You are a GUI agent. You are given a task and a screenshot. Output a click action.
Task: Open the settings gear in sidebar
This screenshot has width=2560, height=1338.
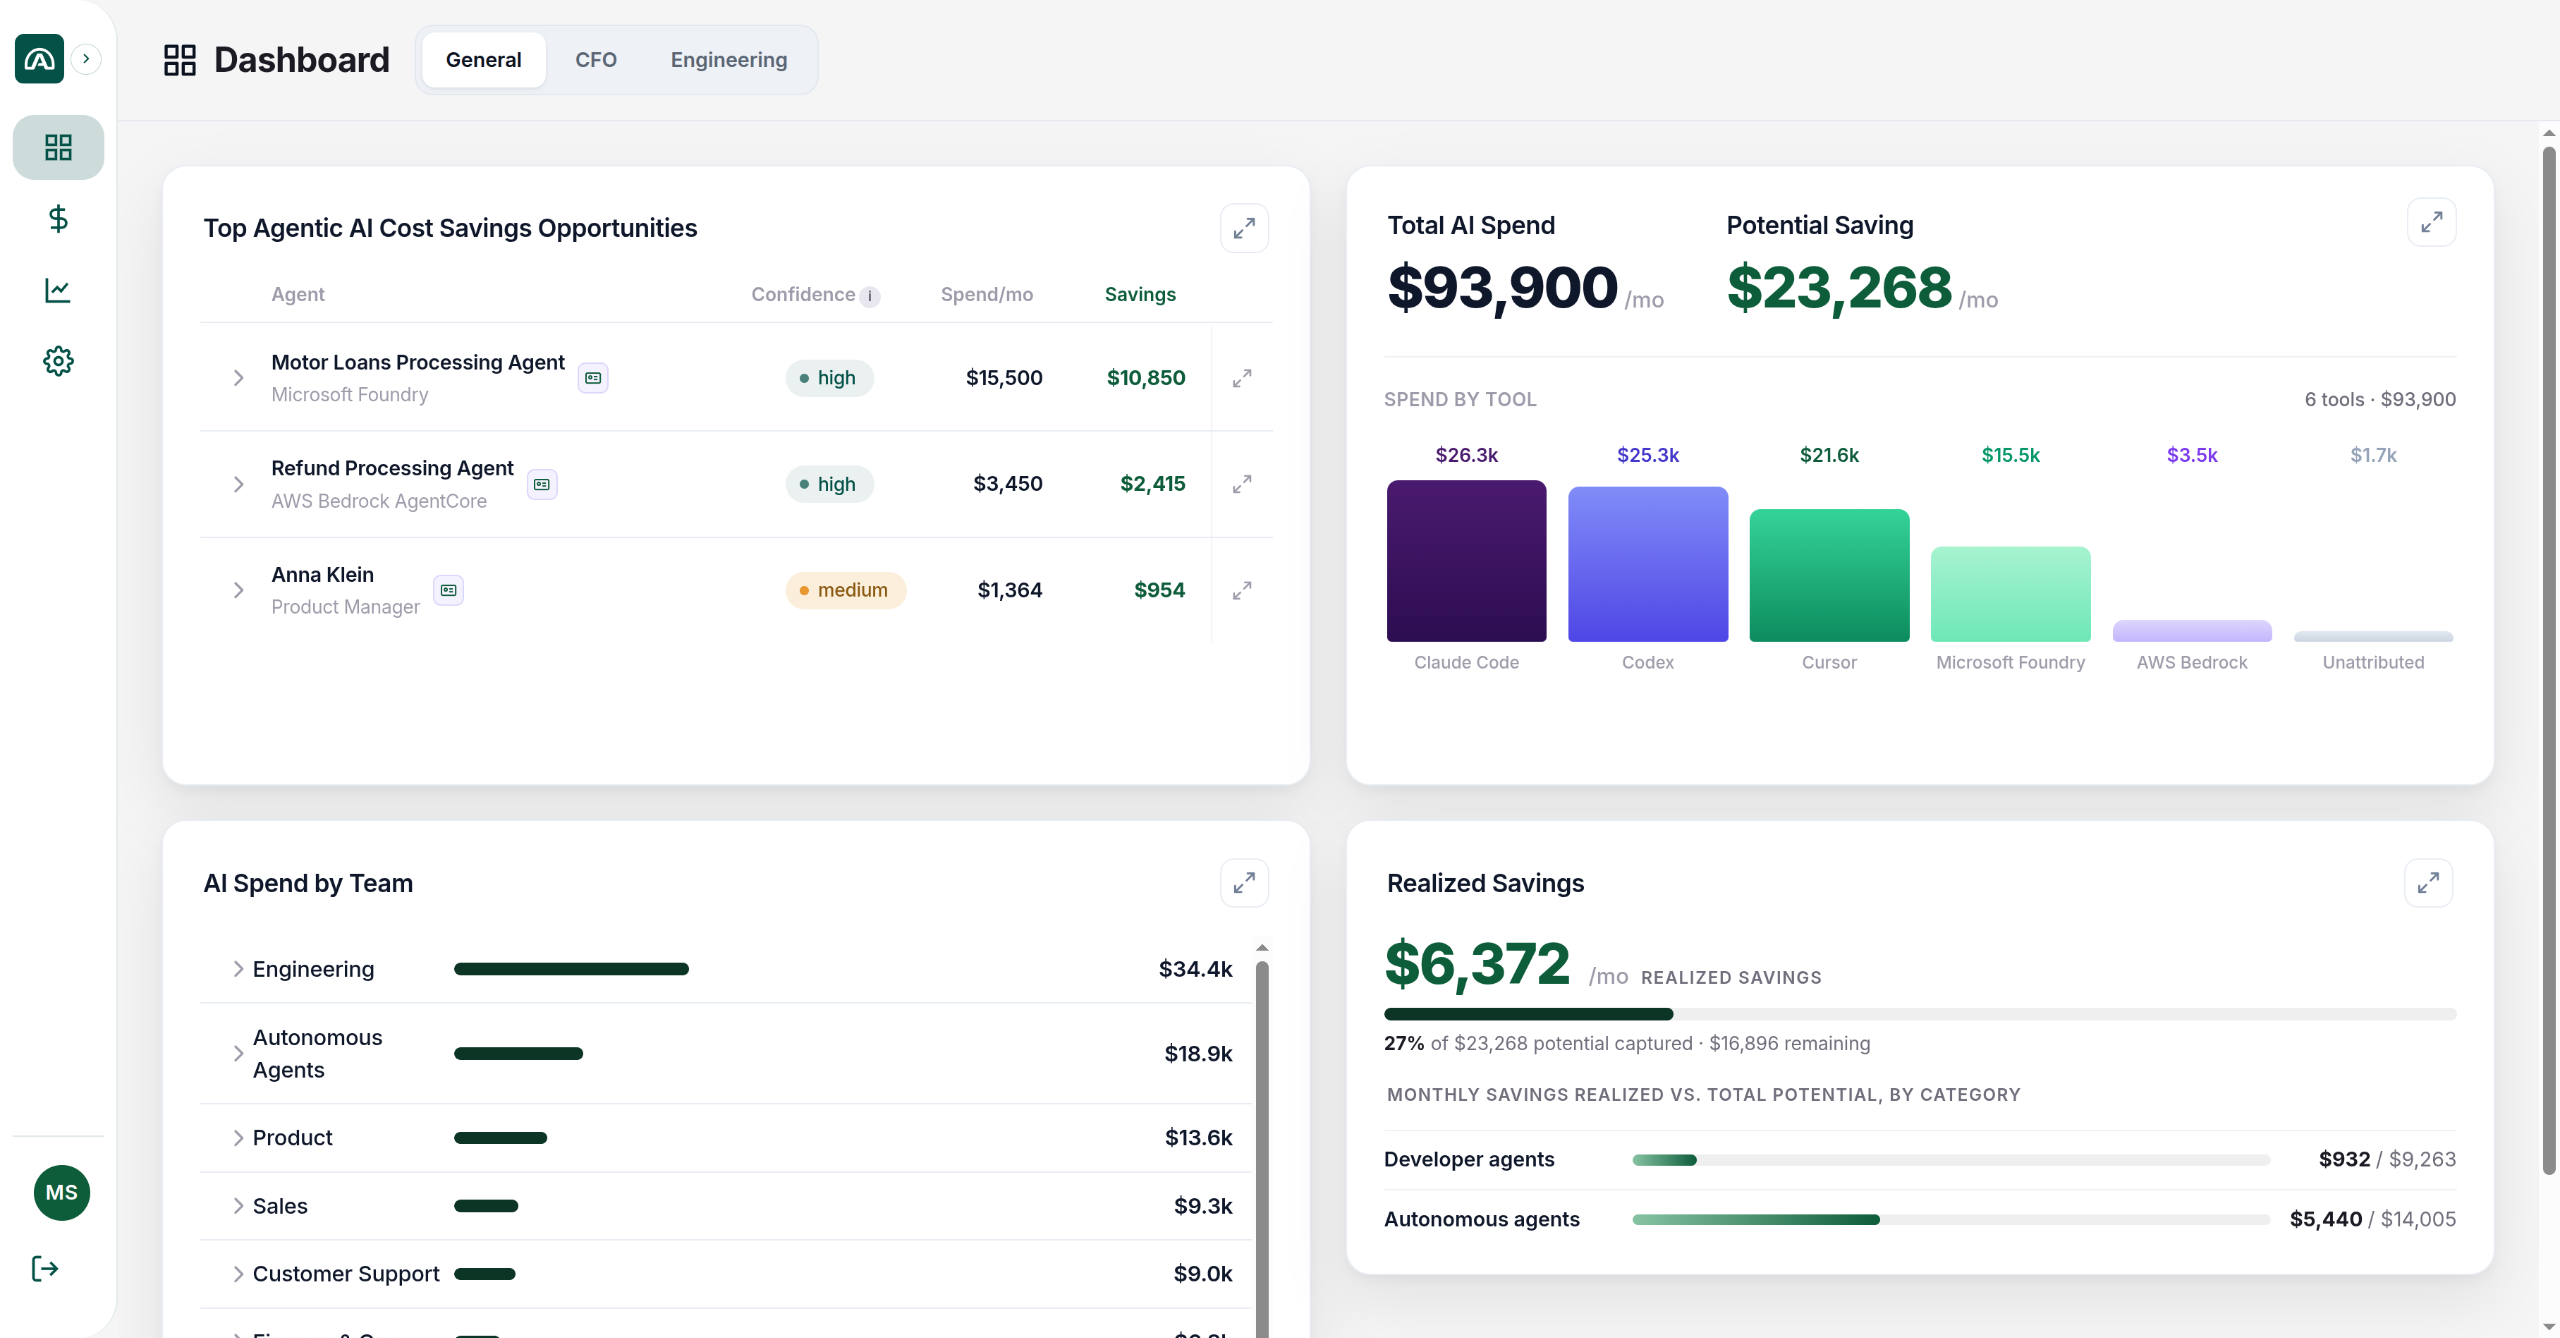58,361
